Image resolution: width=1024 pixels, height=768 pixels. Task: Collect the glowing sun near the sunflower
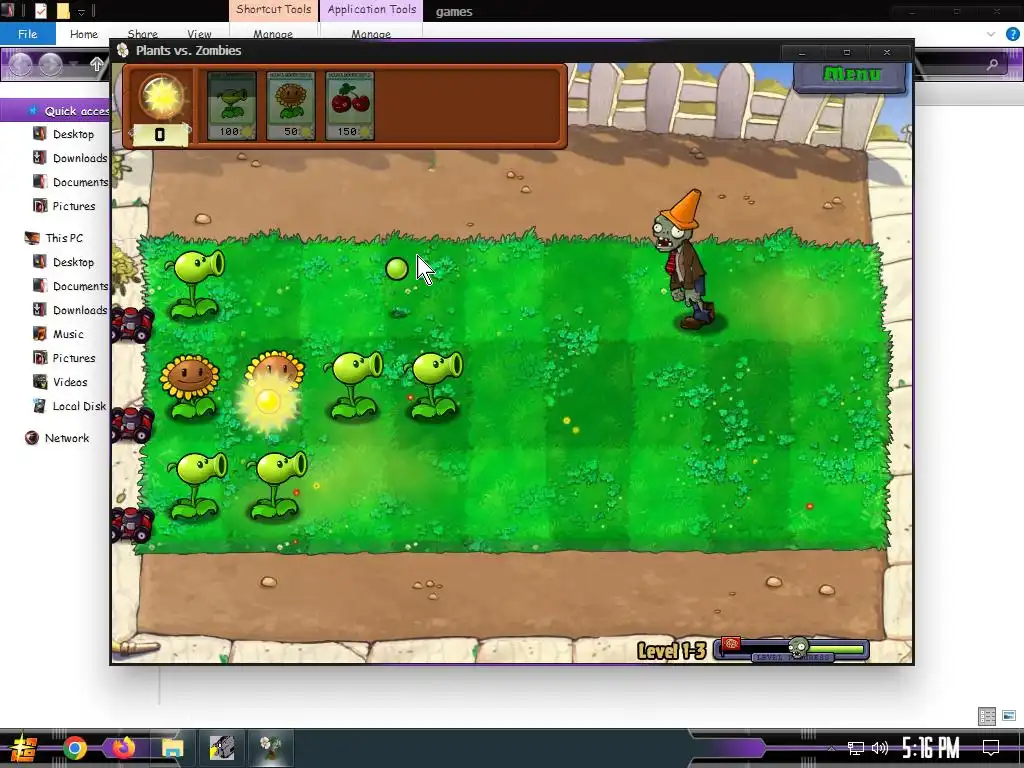coord(268,401)
